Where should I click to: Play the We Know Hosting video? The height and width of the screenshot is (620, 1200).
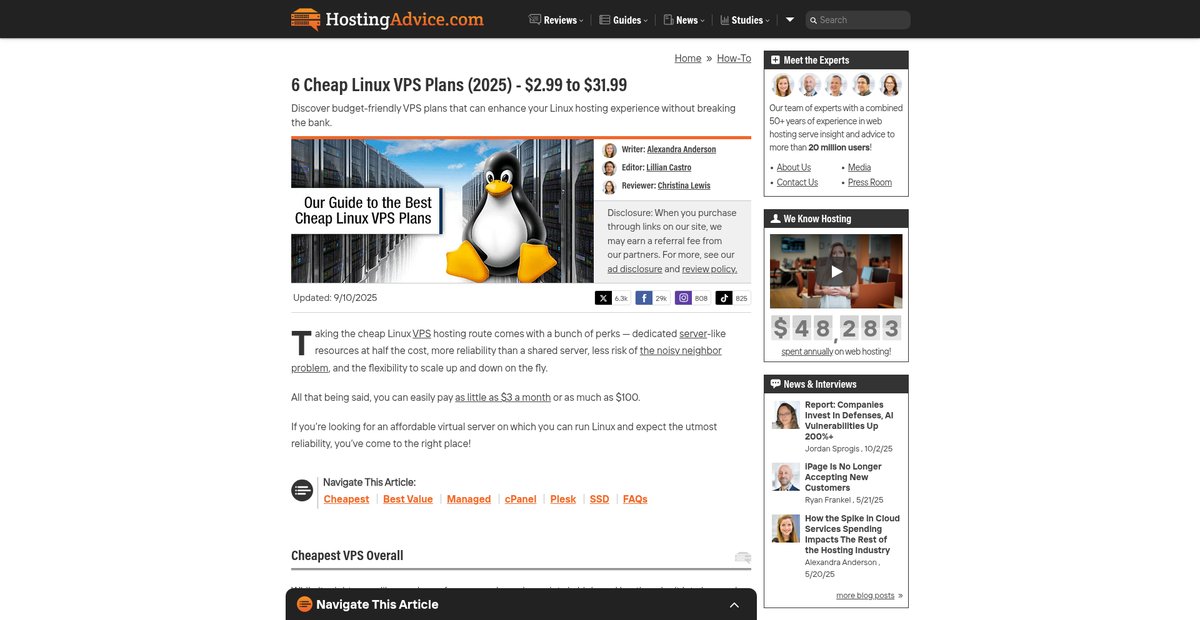(836, 271)
